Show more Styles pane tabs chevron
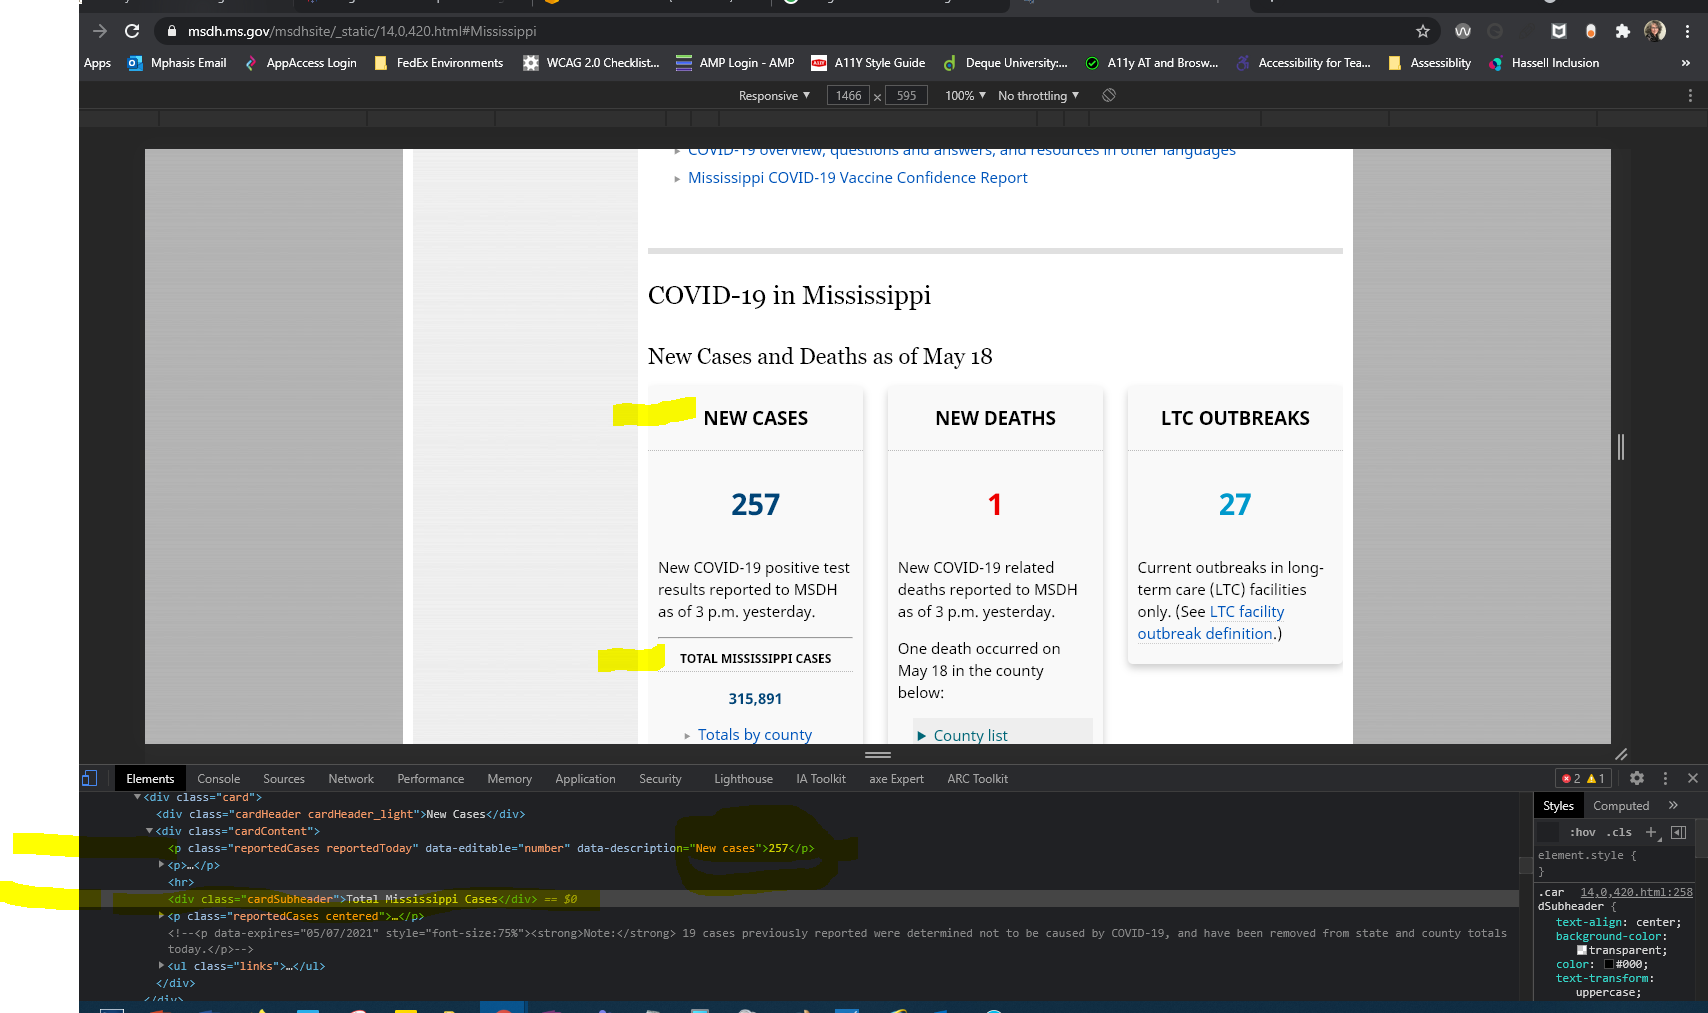Screen dimensions: 1708x1013 click(x=1673, y=805)
